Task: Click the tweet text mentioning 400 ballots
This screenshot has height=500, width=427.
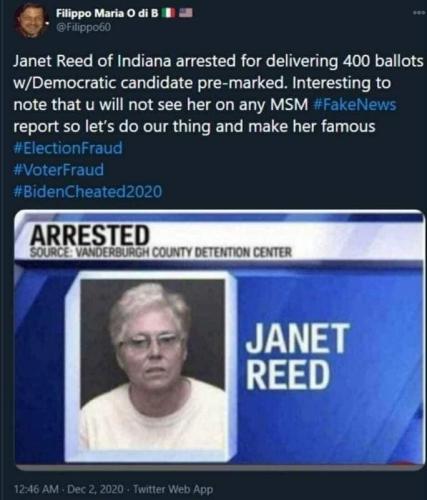Action: tap(218, 61)
